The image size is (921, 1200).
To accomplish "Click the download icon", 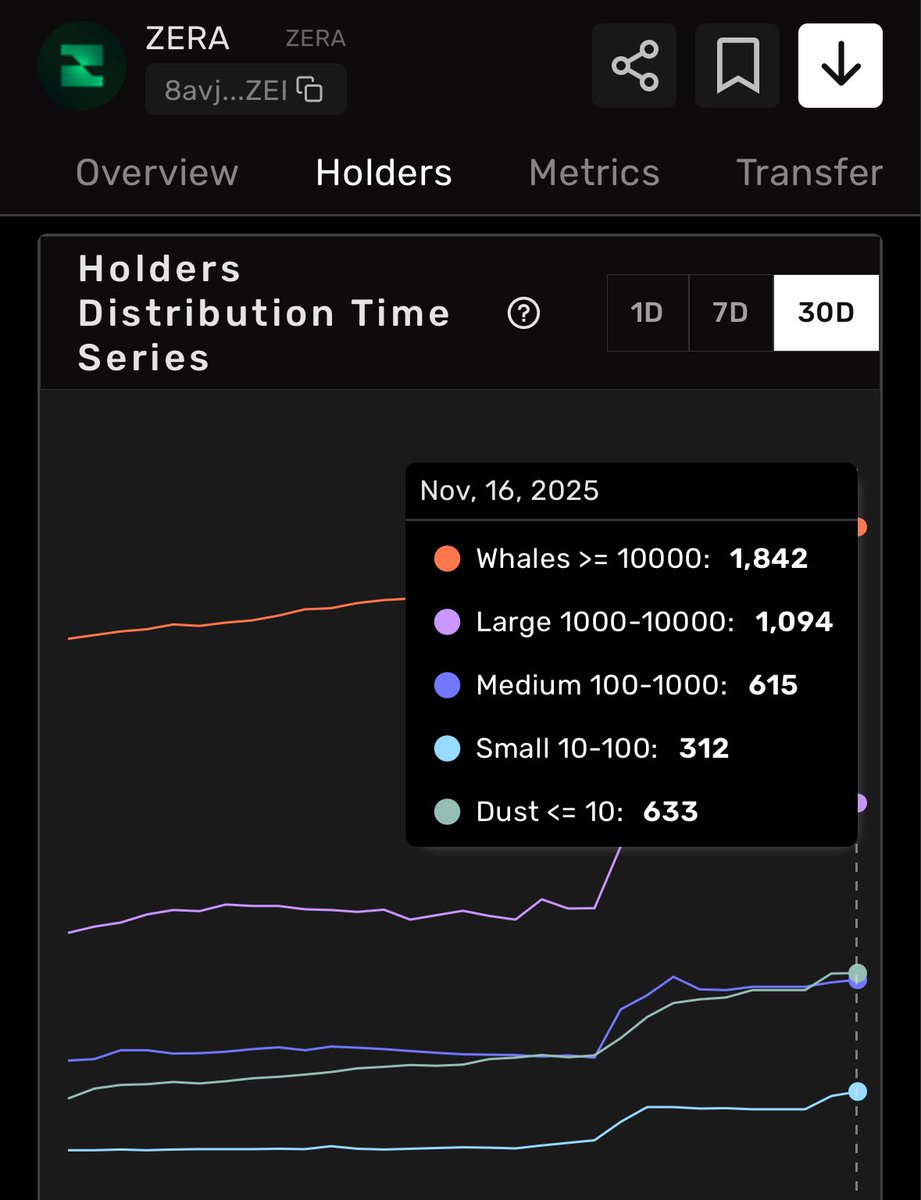I will (839, 65).
